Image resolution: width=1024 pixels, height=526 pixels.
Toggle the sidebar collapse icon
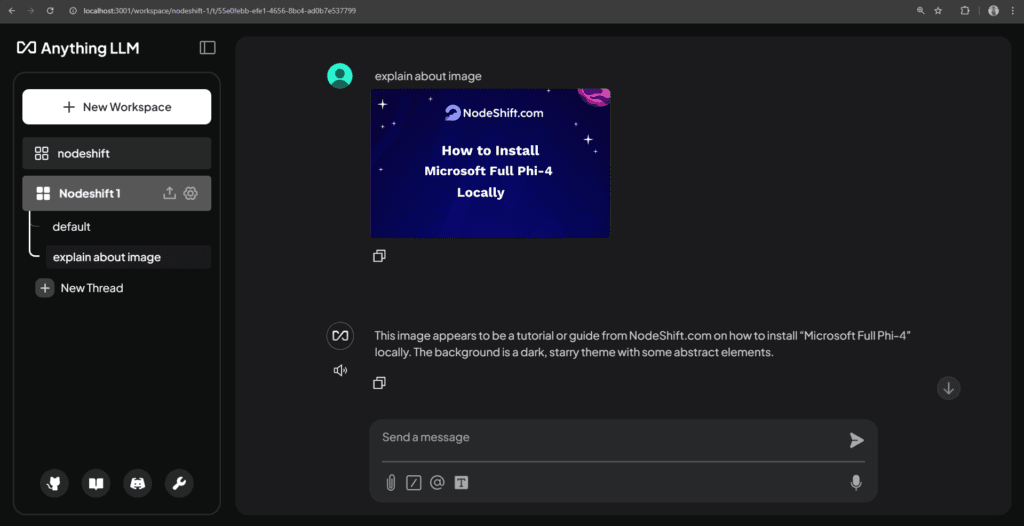click(x=208, y=48)
